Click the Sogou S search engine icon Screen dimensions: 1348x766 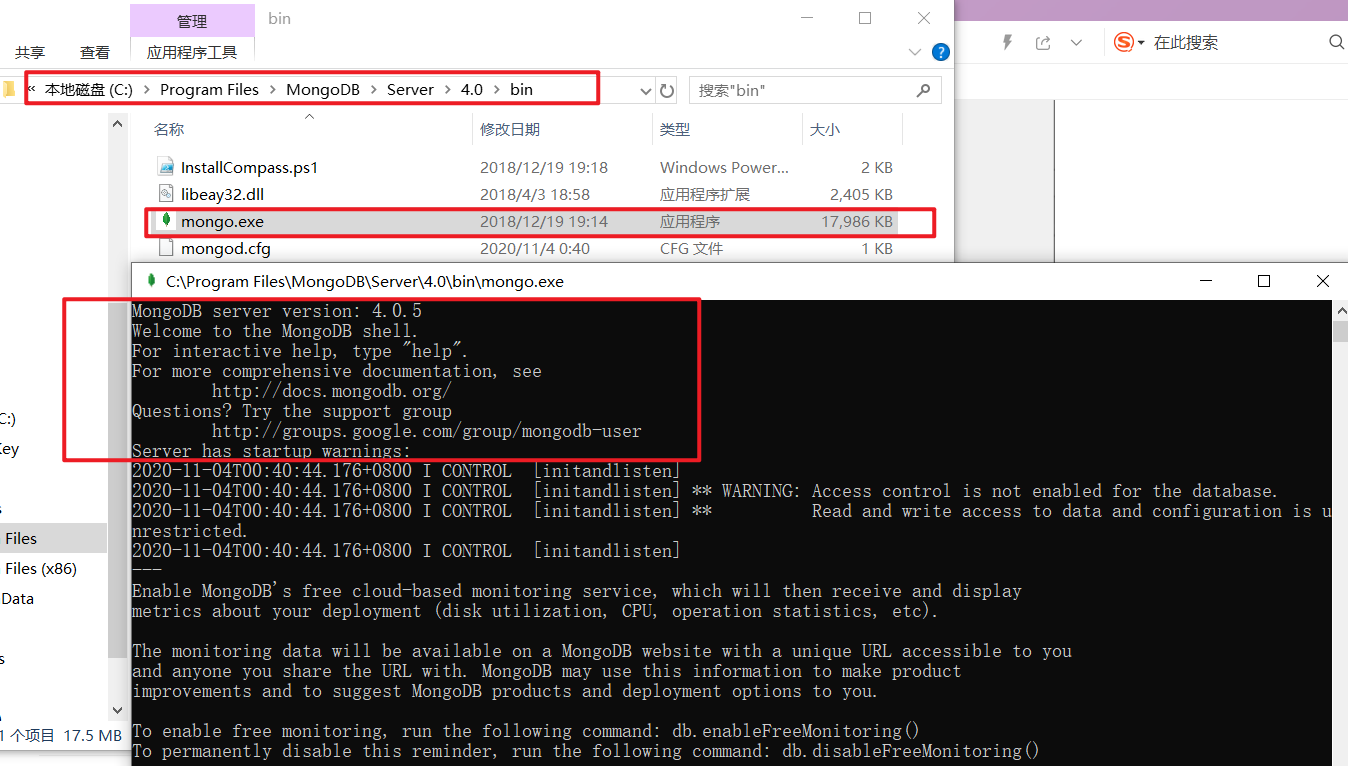tap(1124, 42)
